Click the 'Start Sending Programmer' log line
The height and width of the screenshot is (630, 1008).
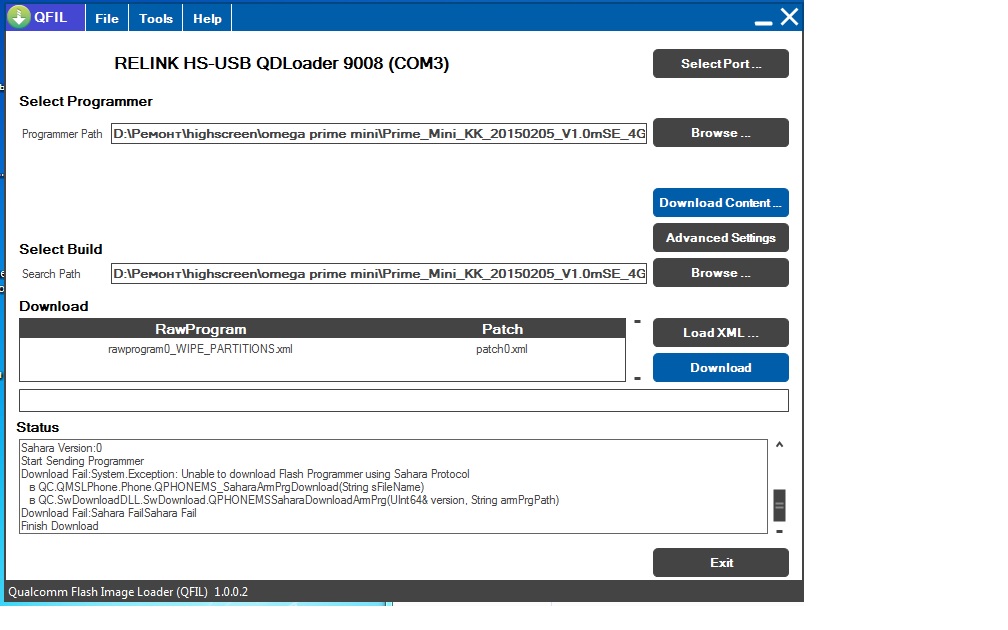point(82,461)
